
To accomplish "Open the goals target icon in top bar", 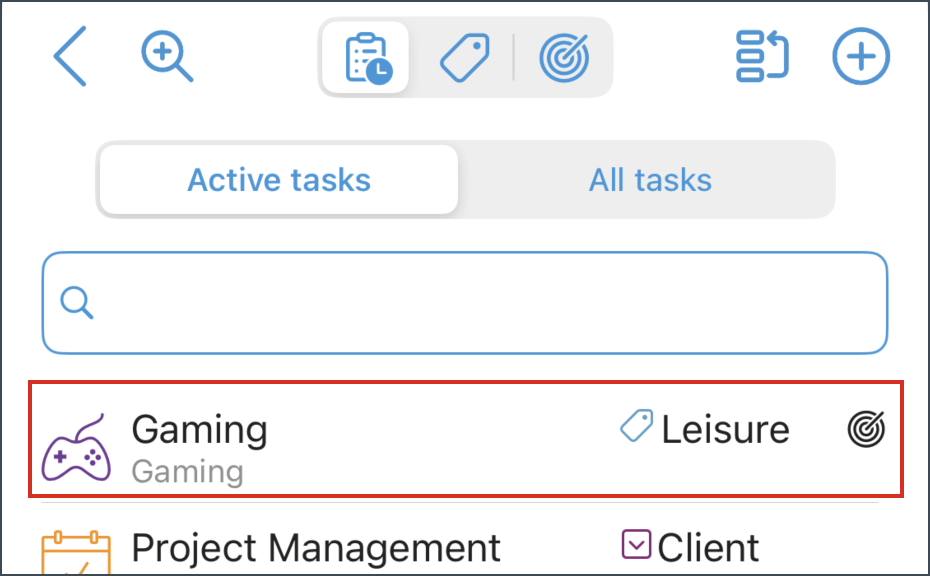I will click(x=563, y=57).
